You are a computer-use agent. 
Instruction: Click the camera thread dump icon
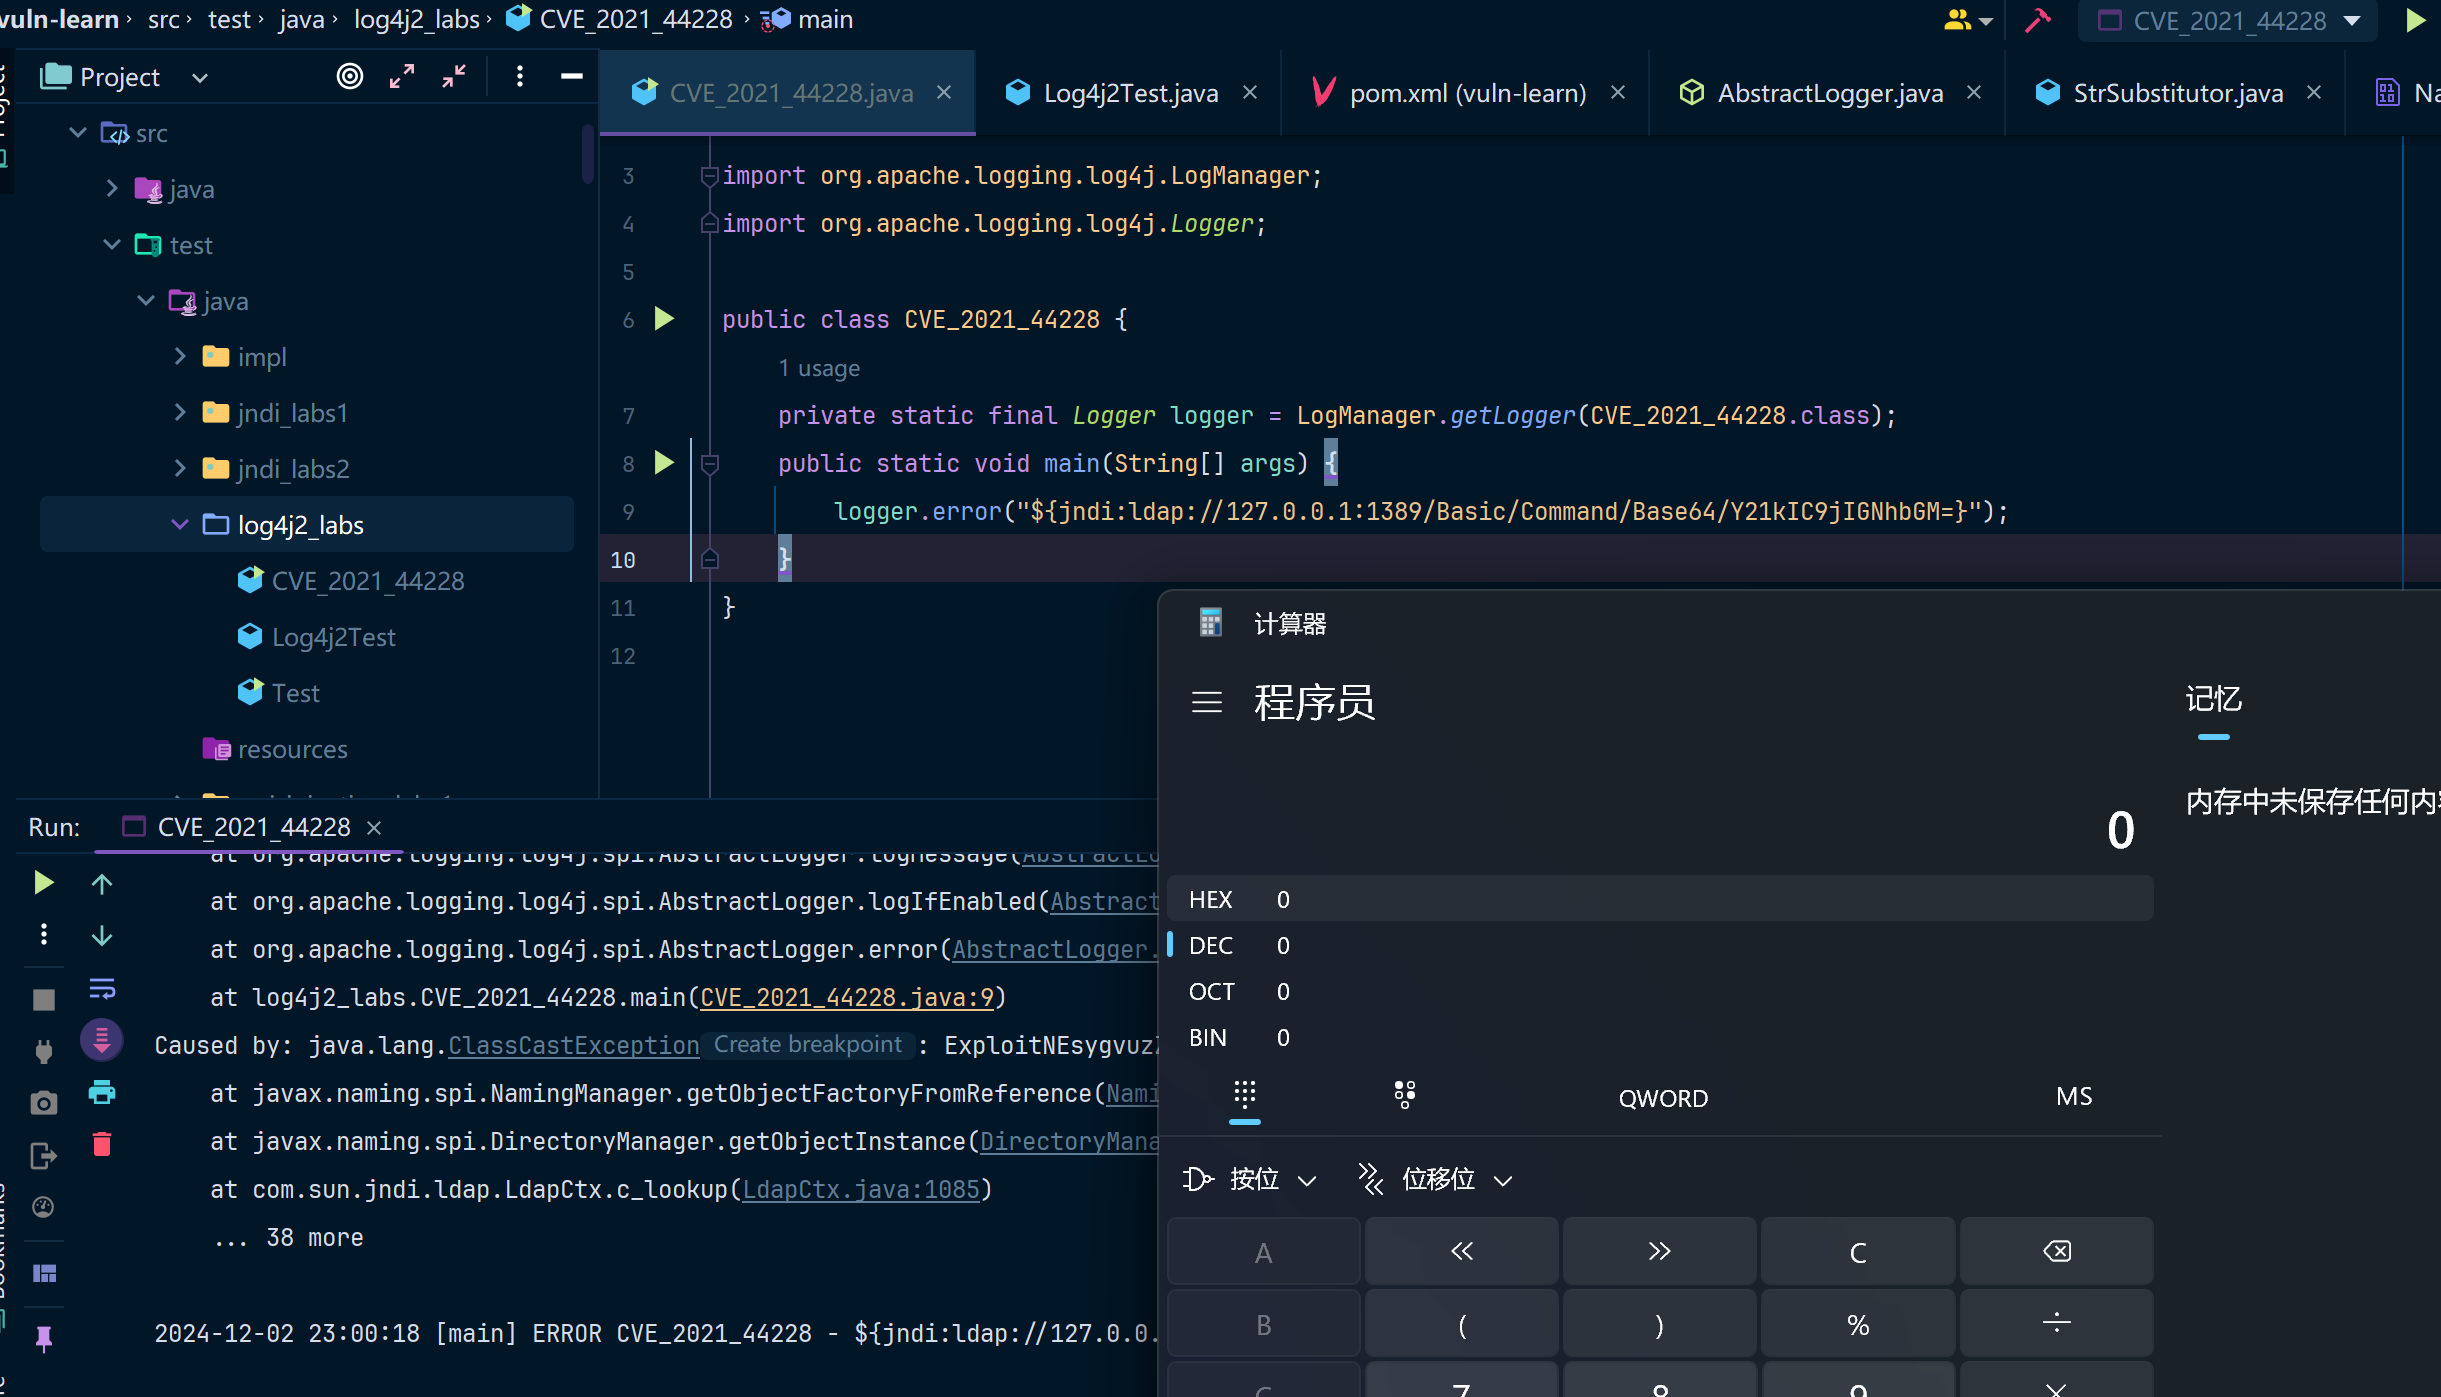click(44, 1103)
